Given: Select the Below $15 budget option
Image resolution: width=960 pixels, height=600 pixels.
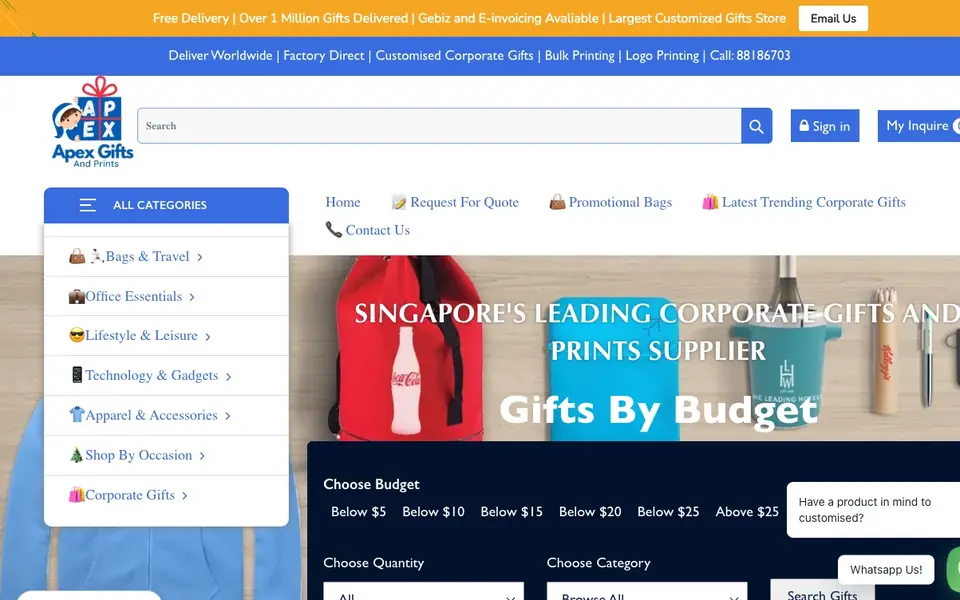Looking at the screenshot, I should [x=512, y=512].
